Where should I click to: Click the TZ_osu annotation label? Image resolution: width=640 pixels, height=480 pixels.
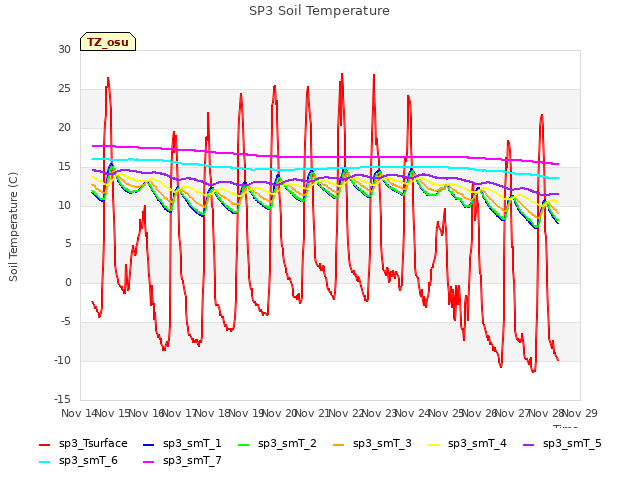(108, 42)
